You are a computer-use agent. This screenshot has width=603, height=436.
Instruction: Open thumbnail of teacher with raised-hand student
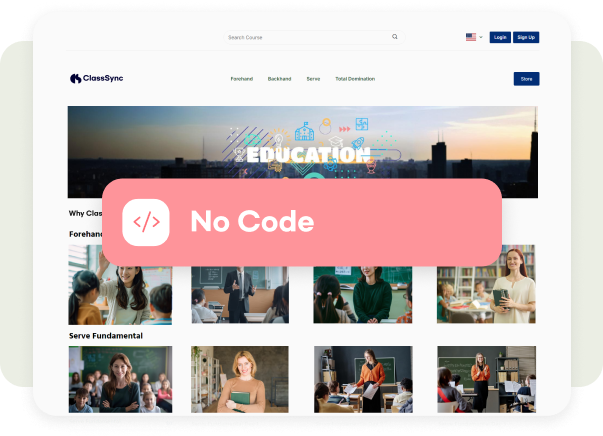tap(120, 285)
